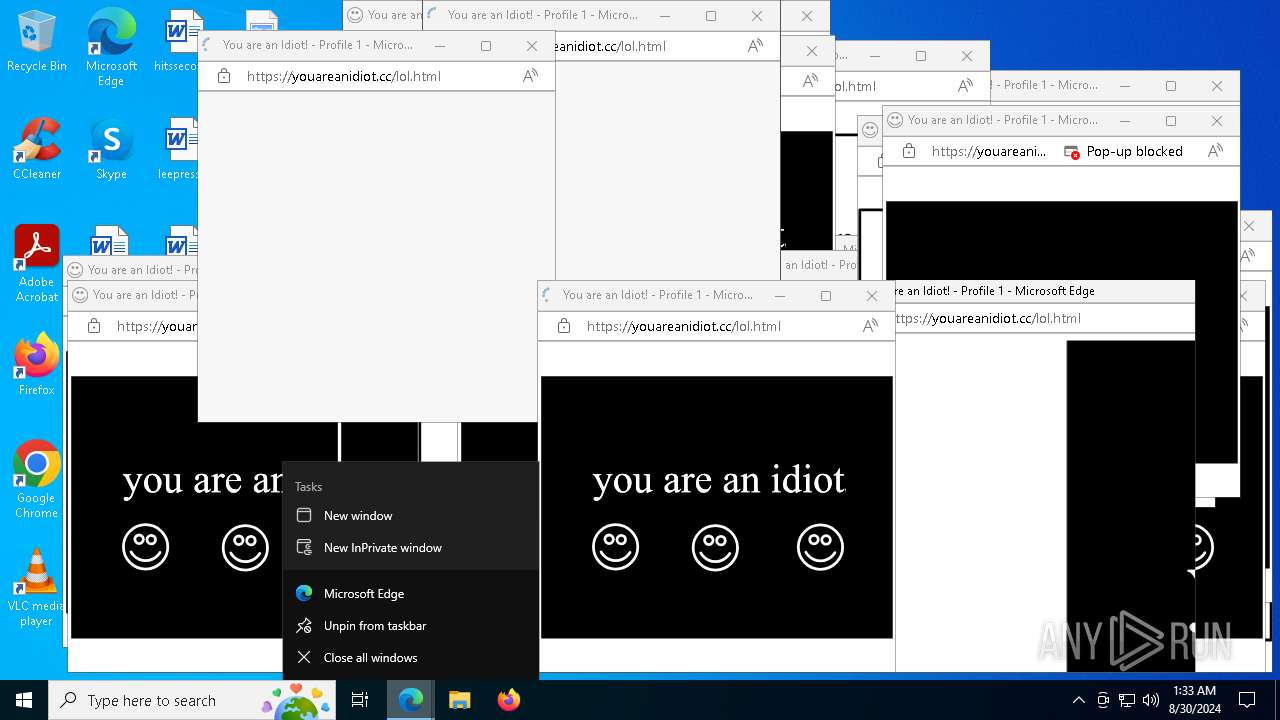The width and height of the screenshot is (1280, 720).
Task: Open the leepress Word document on desktop
Action: [181, 149]
